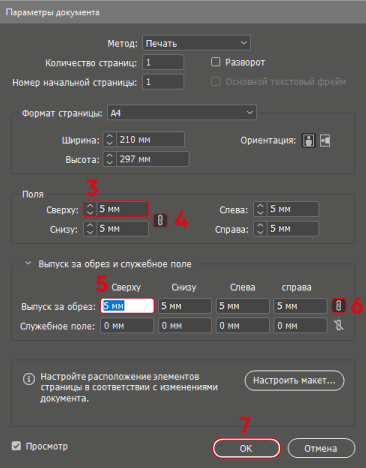
Task: Click the Сверху margin stepper
Action: click(x=90, y=209)
